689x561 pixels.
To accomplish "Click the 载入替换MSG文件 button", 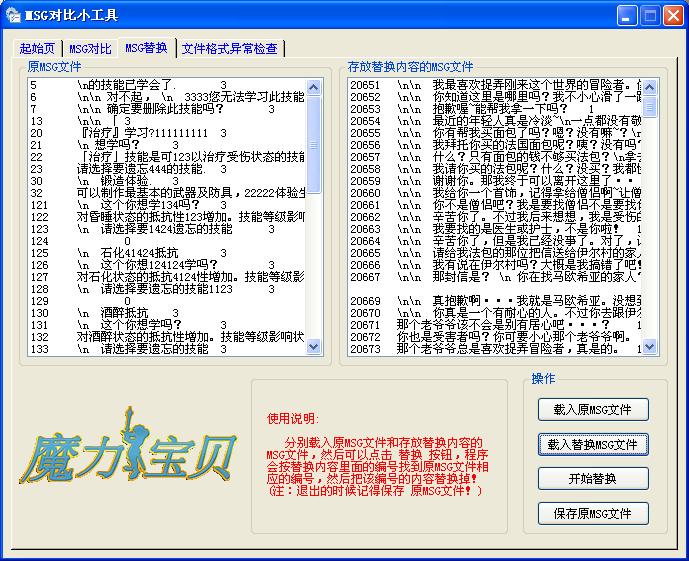I will tap(593, 444).
